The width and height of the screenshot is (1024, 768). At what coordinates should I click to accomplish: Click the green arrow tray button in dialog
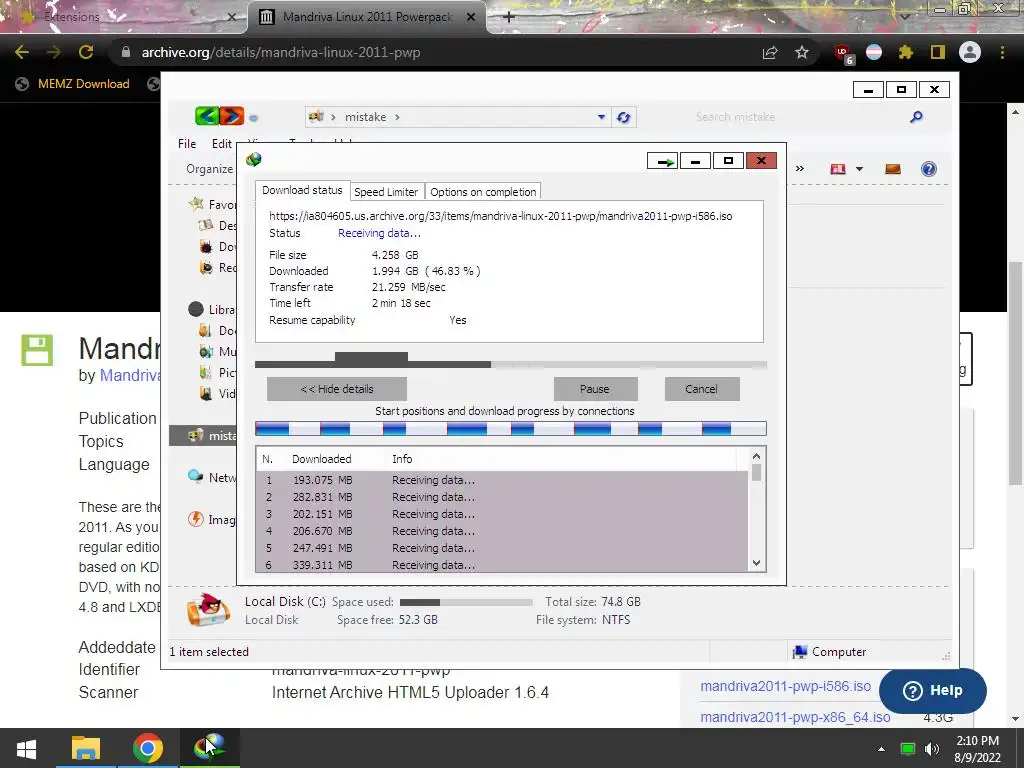pos(663,161)
